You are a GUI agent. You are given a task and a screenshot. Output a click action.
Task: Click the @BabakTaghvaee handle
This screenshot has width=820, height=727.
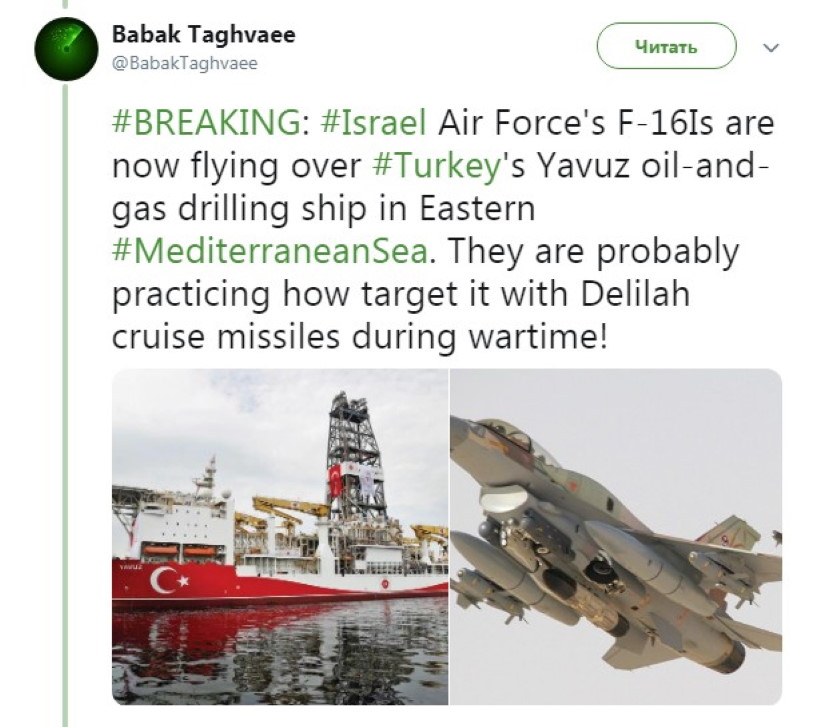[185, 63]
